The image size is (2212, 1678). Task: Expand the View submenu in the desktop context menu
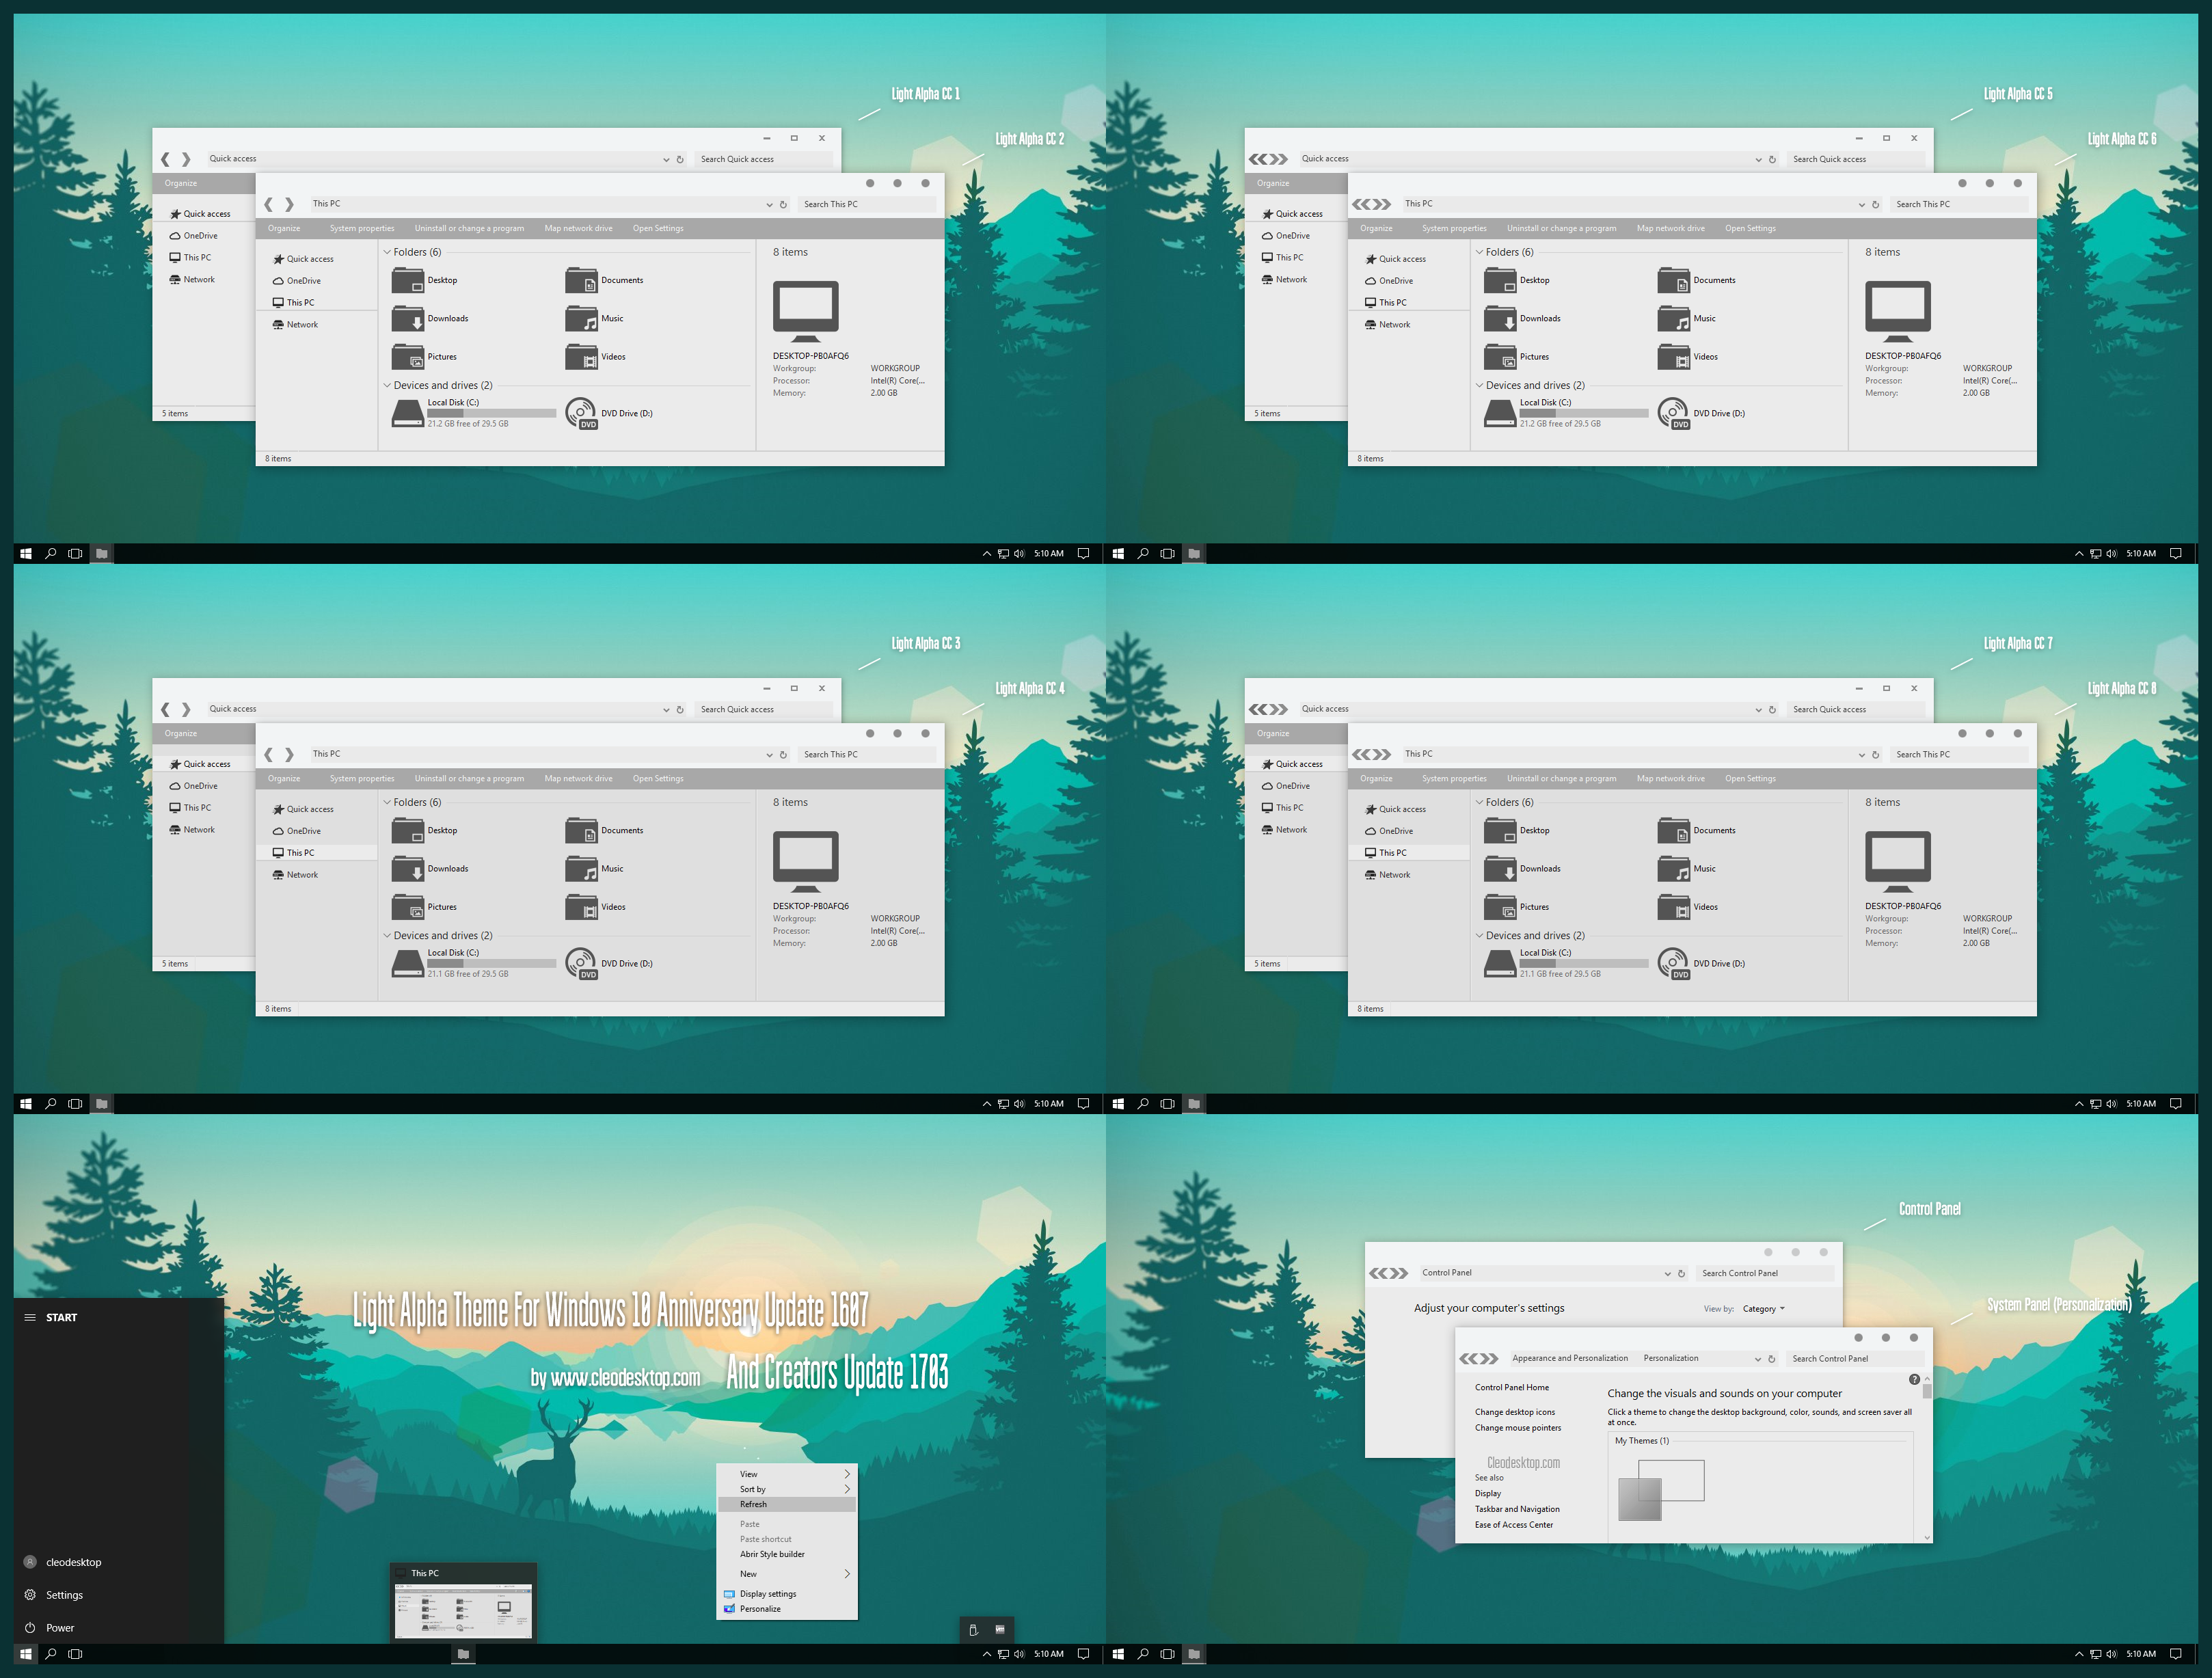coord(786,1474)
